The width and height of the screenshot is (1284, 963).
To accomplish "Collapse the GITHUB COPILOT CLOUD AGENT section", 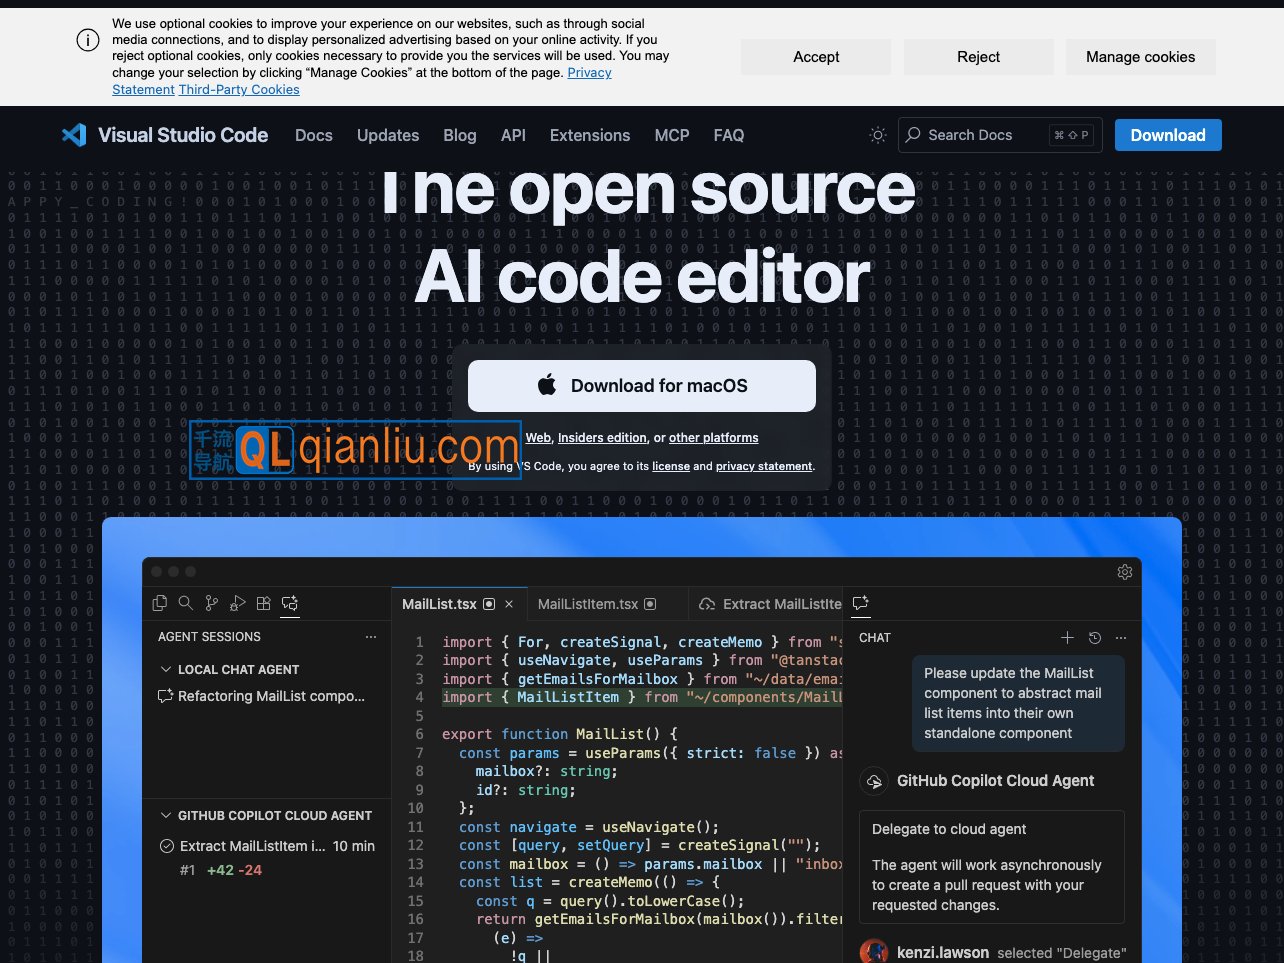I will pos(166,815).
